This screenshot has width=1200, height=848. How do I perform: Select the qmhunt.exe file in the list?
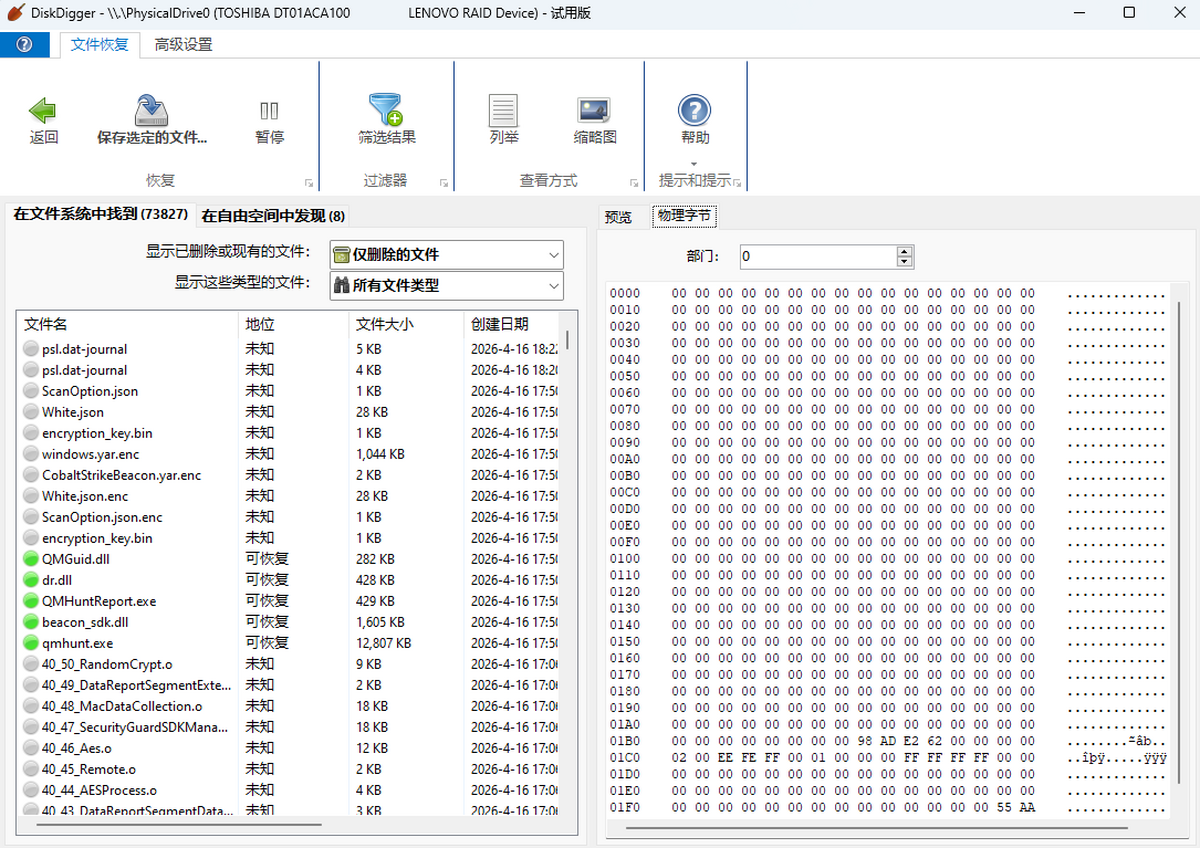pos(77,643)
